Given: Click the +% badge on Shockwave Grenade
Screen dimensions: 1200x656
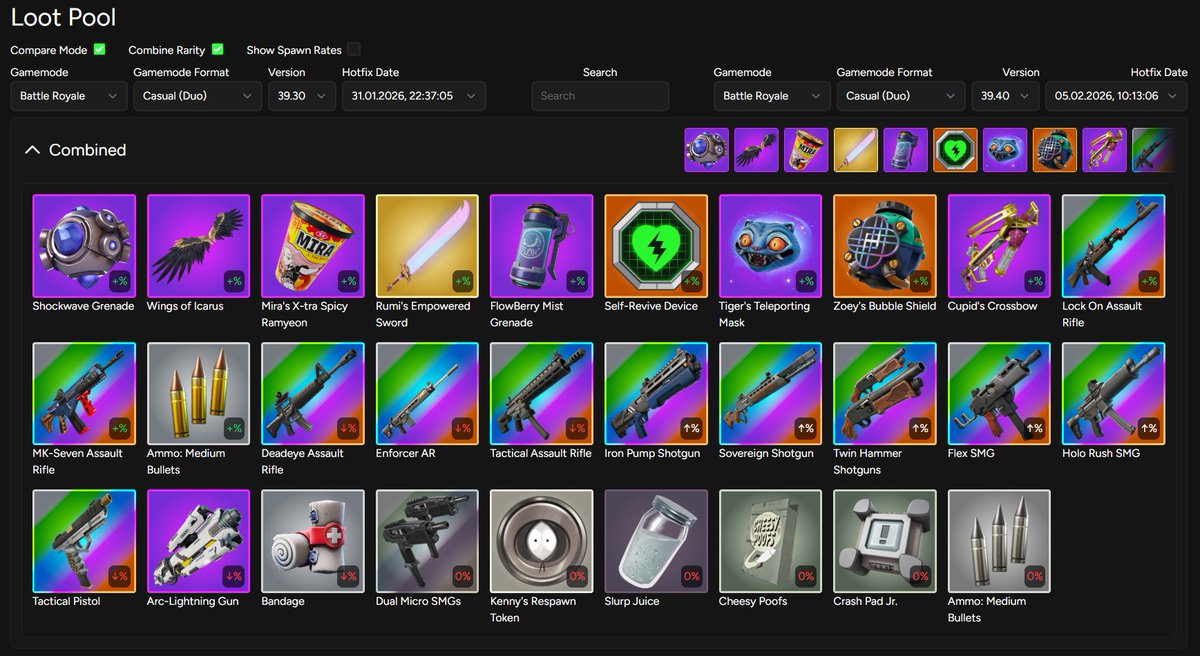Looking at the screenshot, I should point(119,281).
